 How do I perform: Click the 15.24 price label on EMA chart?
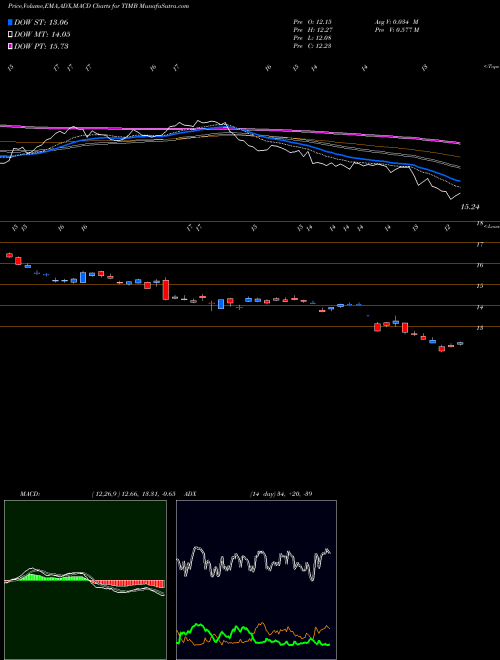coord(470,207)
